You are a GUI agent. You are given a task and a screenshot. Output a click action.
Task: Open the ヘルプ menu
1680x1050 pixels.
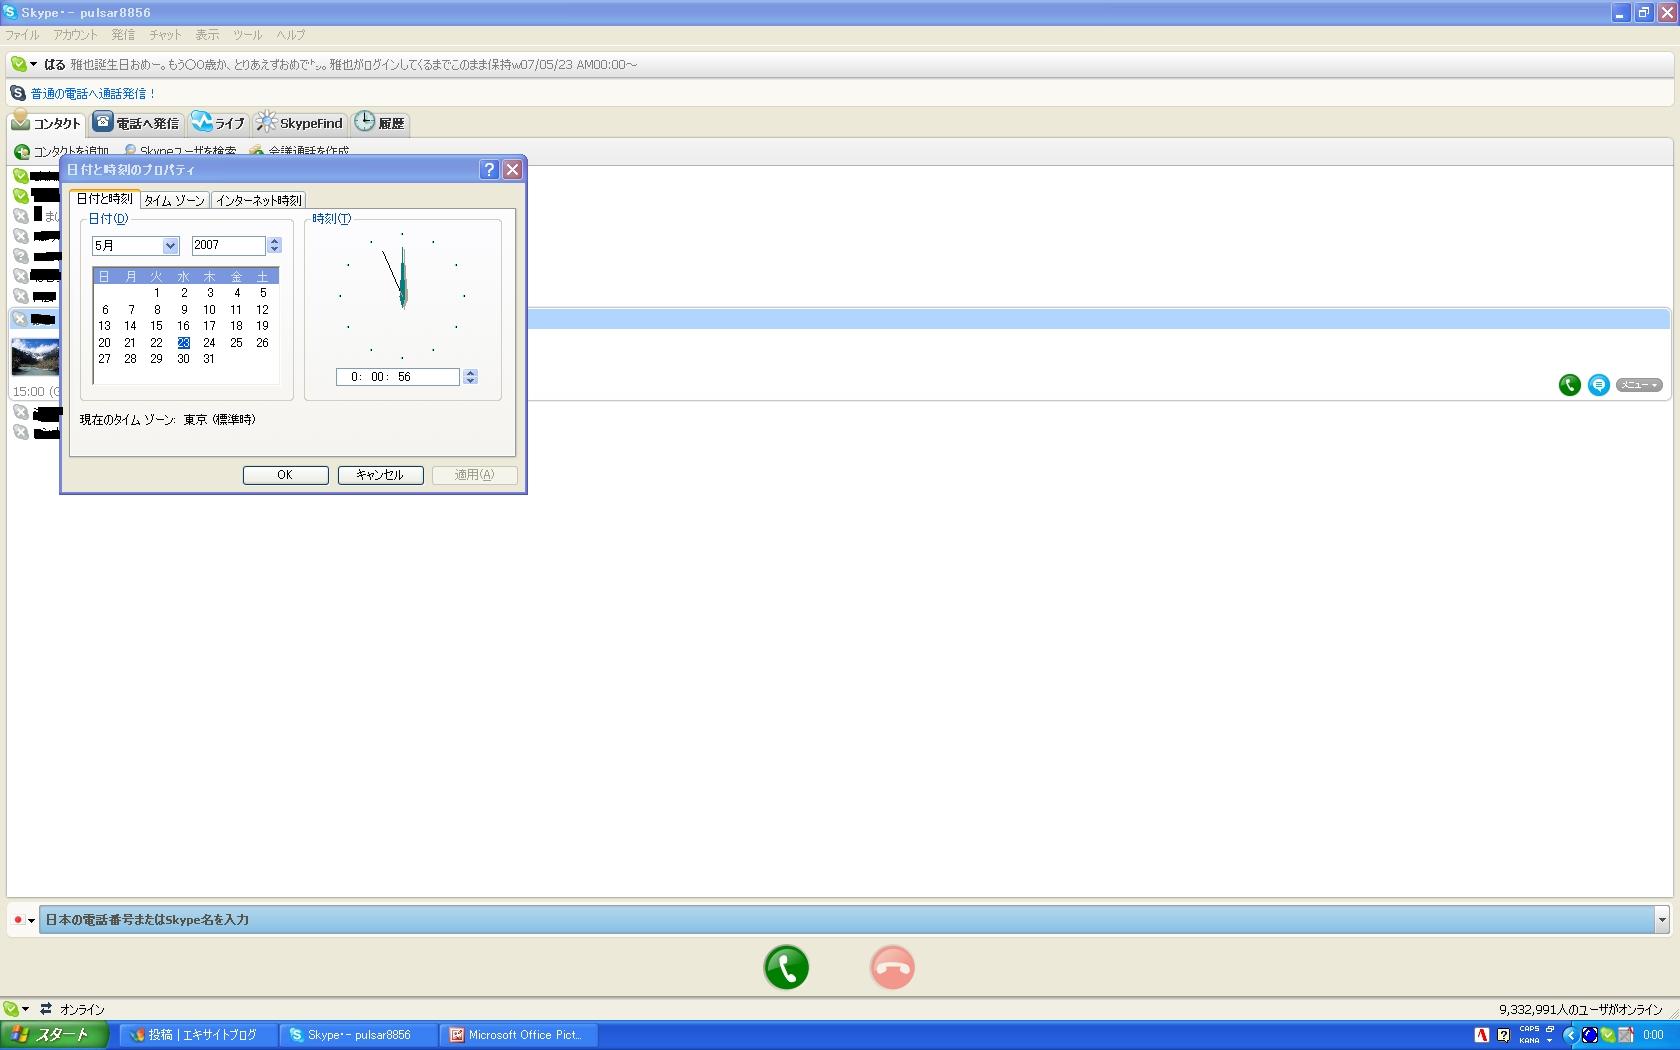click(291, 35)
